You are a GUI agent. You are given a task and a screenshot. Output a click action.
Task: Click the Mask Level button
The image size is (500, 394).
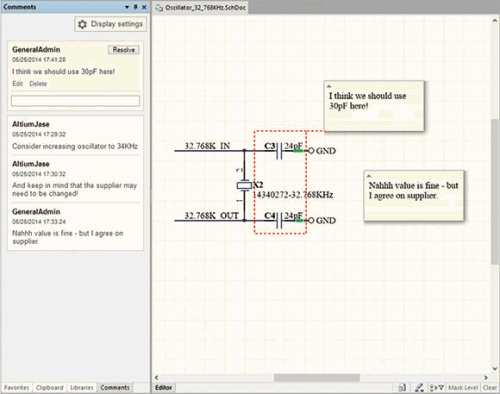point(463,388)
